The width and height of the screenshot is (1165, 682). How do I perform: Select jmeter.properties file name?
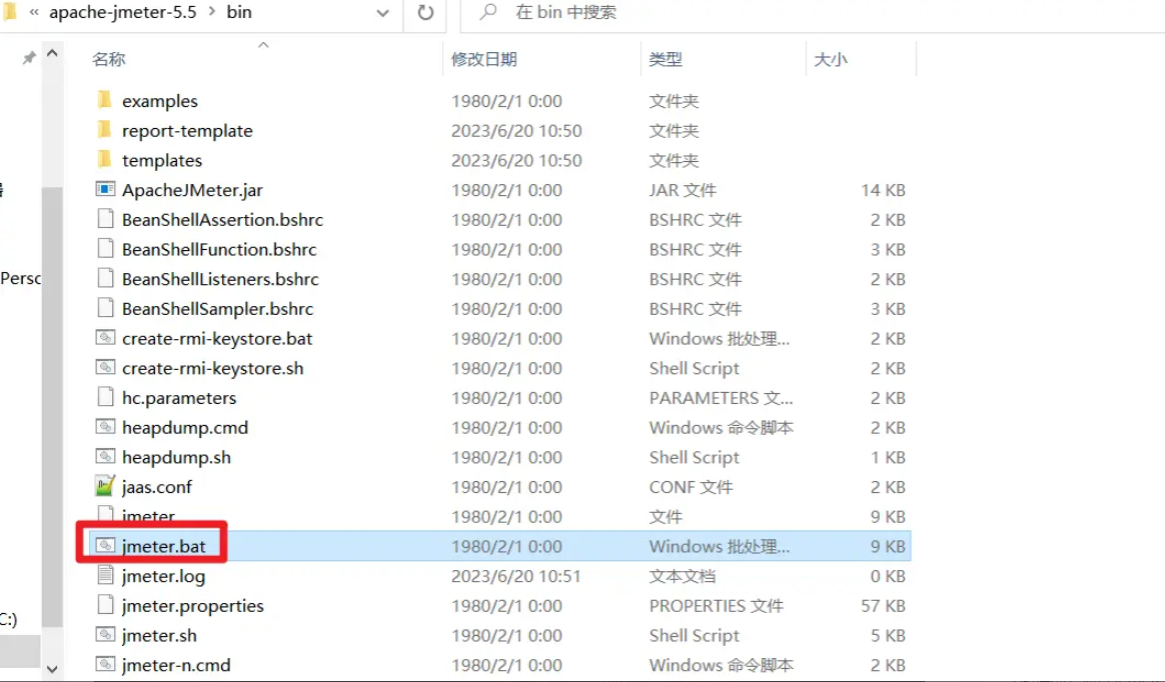pyautogui.click(x=192, y=606)
